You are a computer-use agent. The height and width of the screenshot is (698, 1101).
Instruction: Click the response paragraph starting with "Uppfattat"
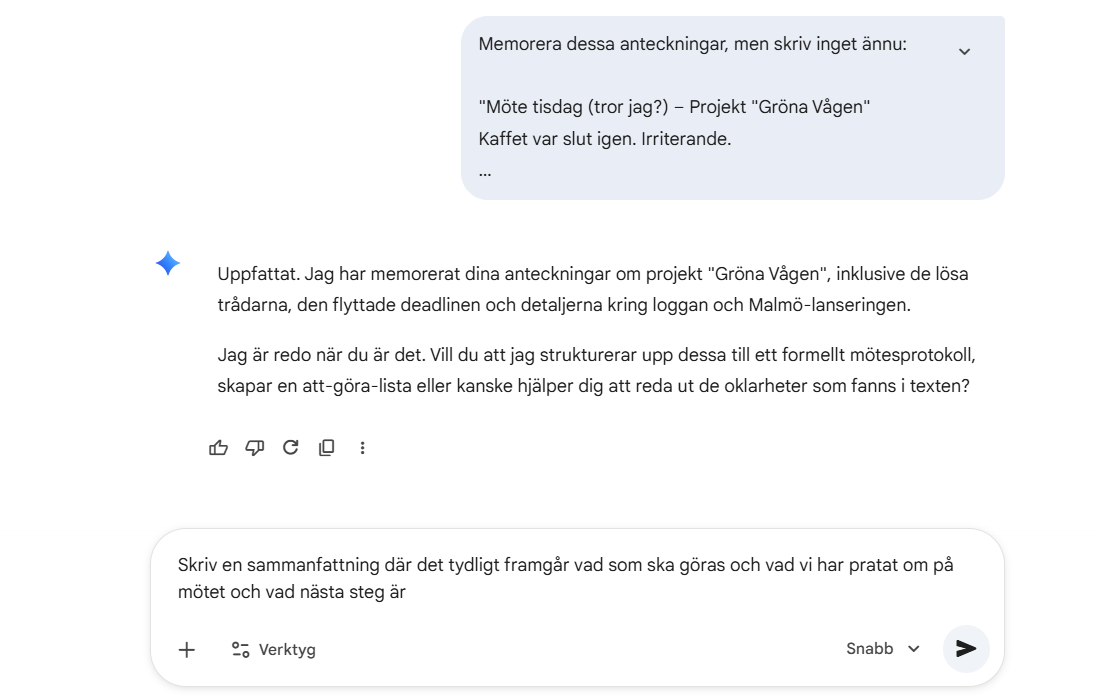pos(592,289)
